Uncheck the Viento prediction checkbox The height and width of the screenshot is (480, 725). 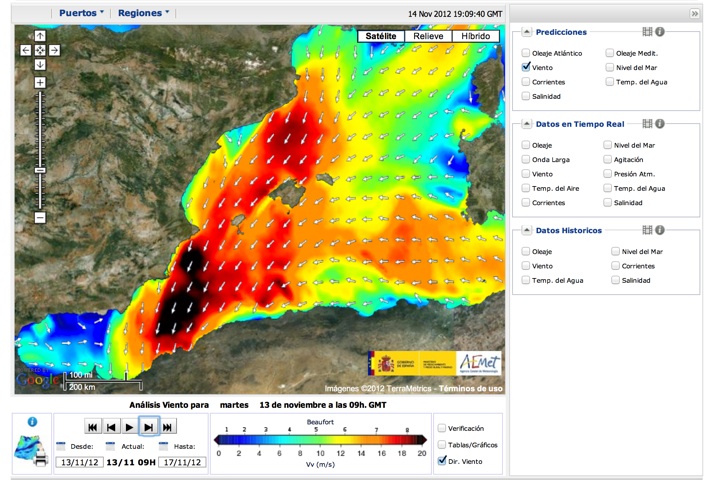click(526, 67)
